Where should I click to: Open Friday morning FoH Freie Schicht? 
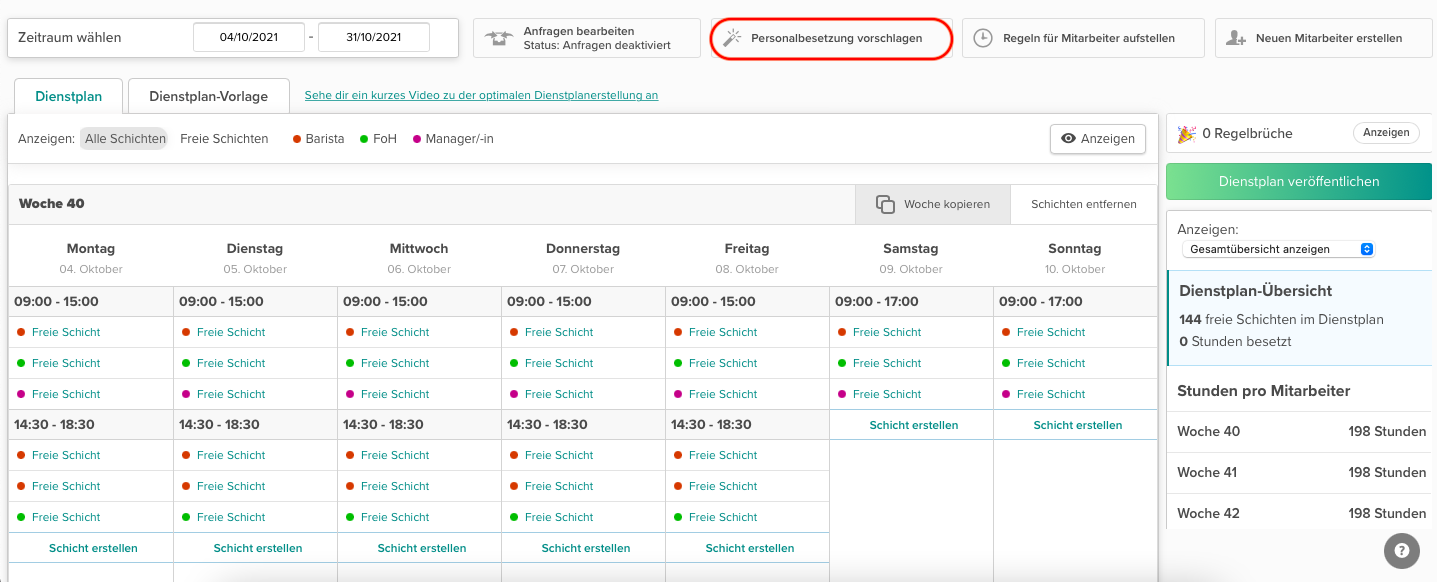723,363
